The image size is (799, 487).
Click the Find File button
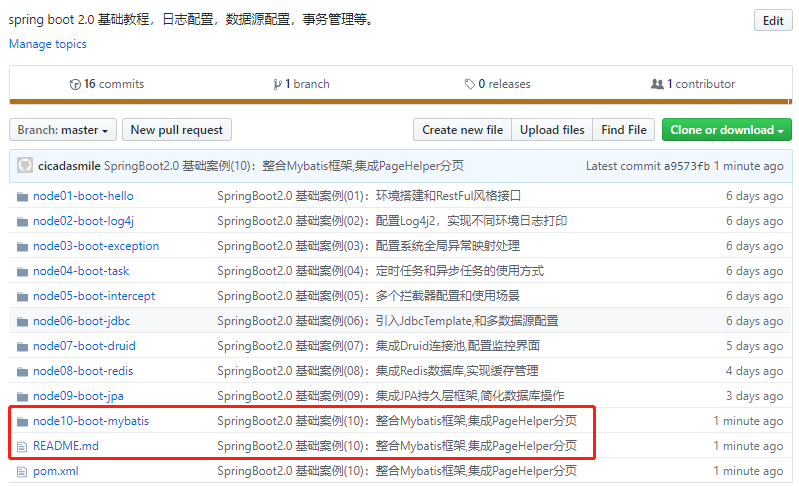pos(624,130)
